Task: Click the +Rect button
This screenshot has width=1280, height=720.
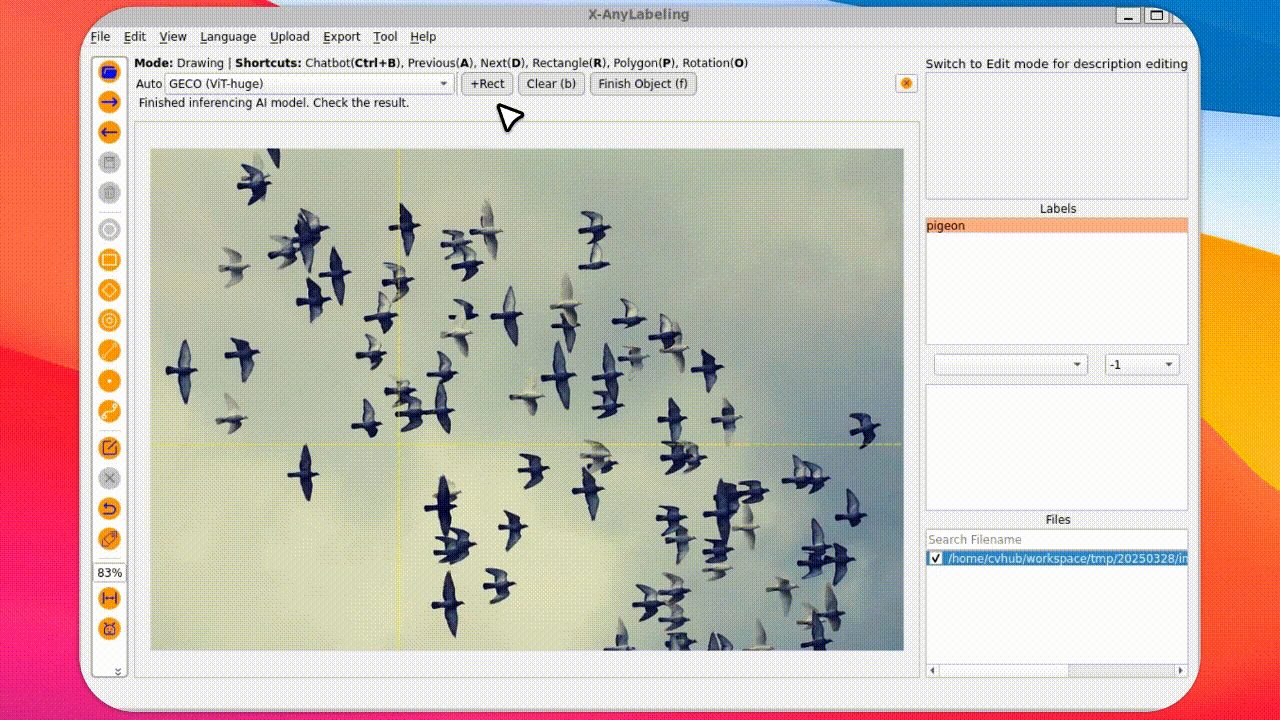Action: [x=487, y=84]
